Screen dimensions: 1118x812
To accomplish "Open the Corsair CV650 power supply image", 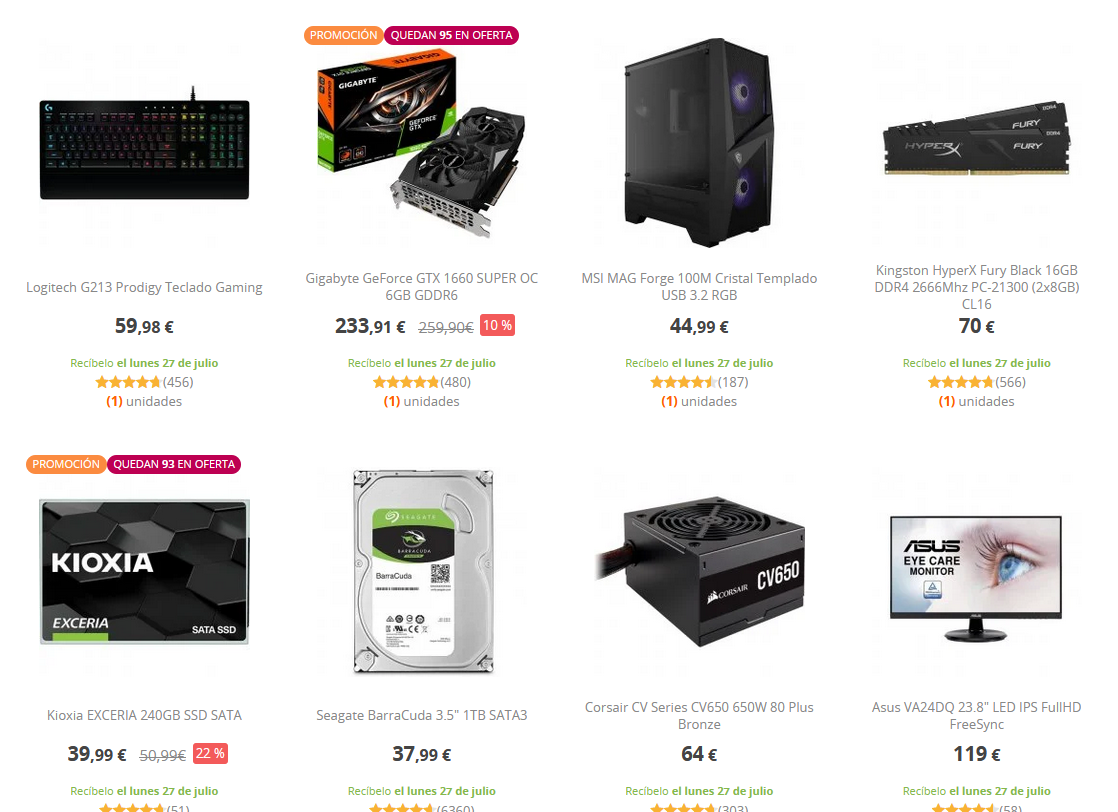I will [x=699, y=572].
